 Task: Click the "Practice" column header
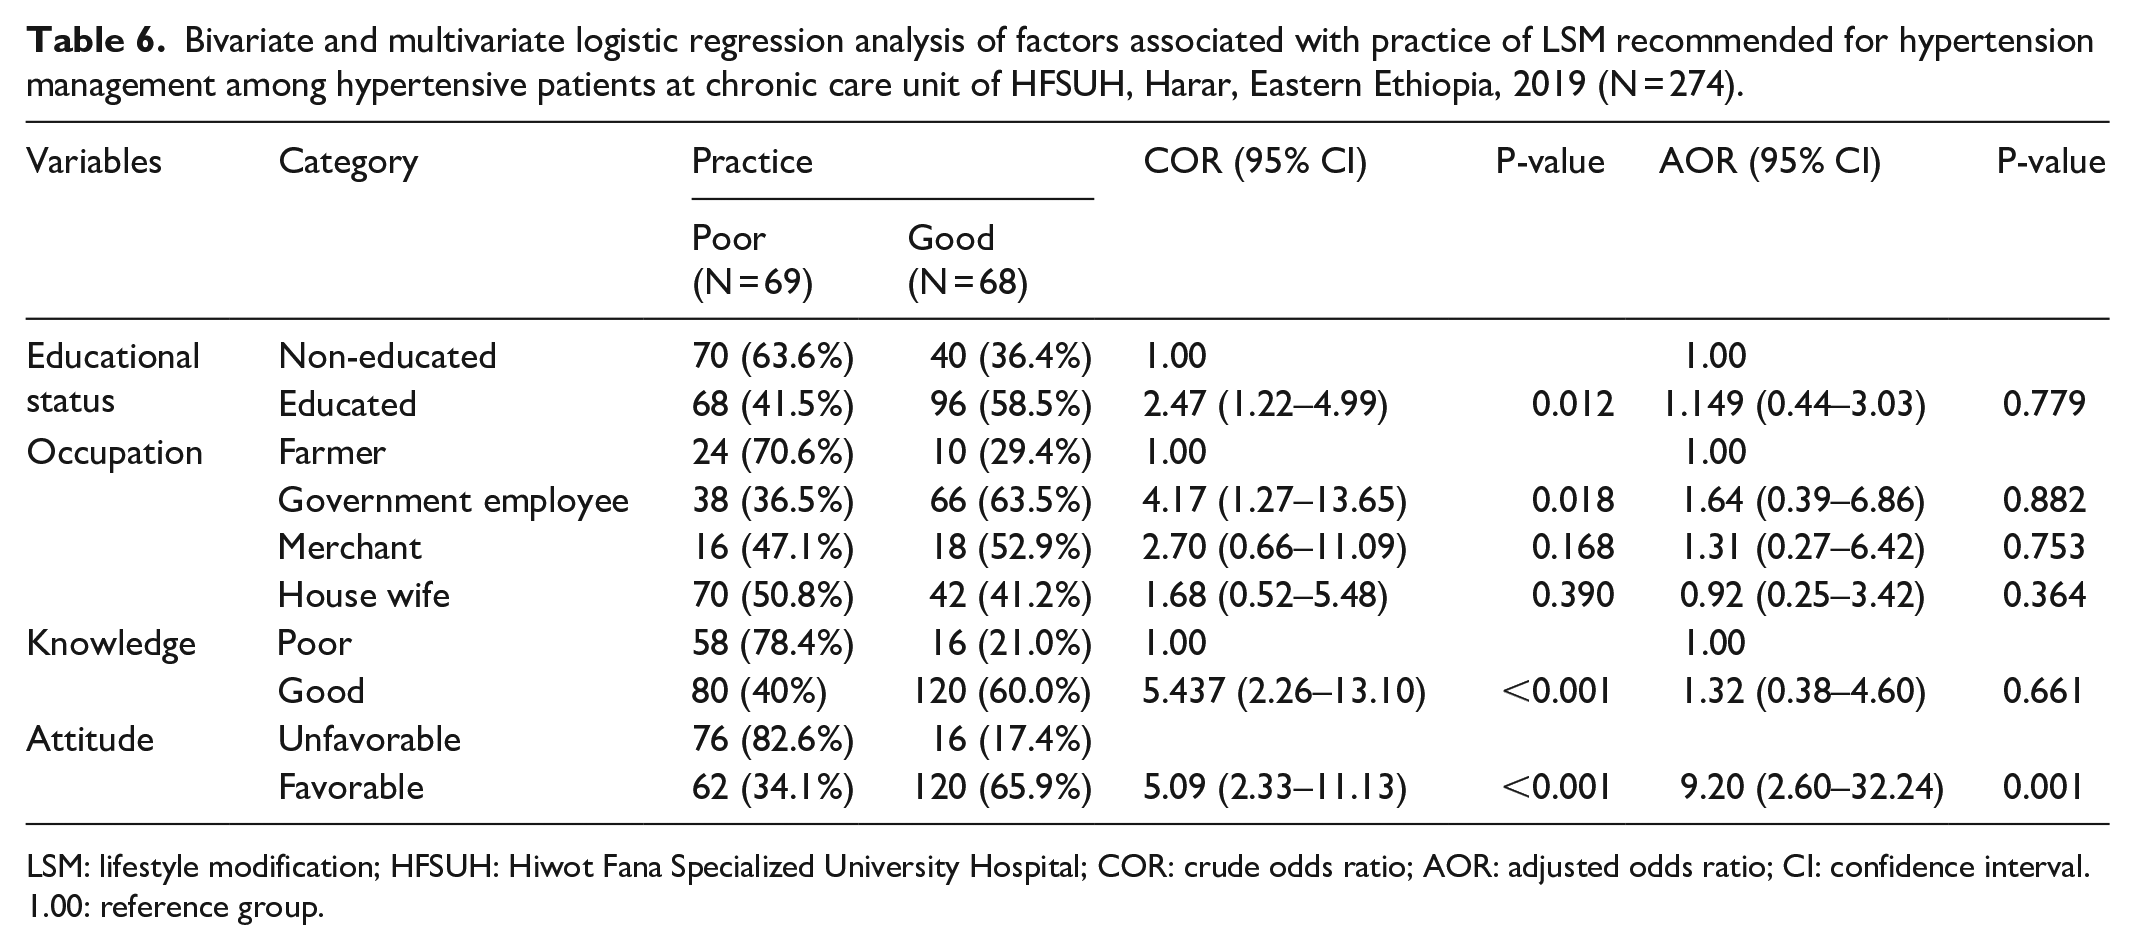(x=752, y=161)
